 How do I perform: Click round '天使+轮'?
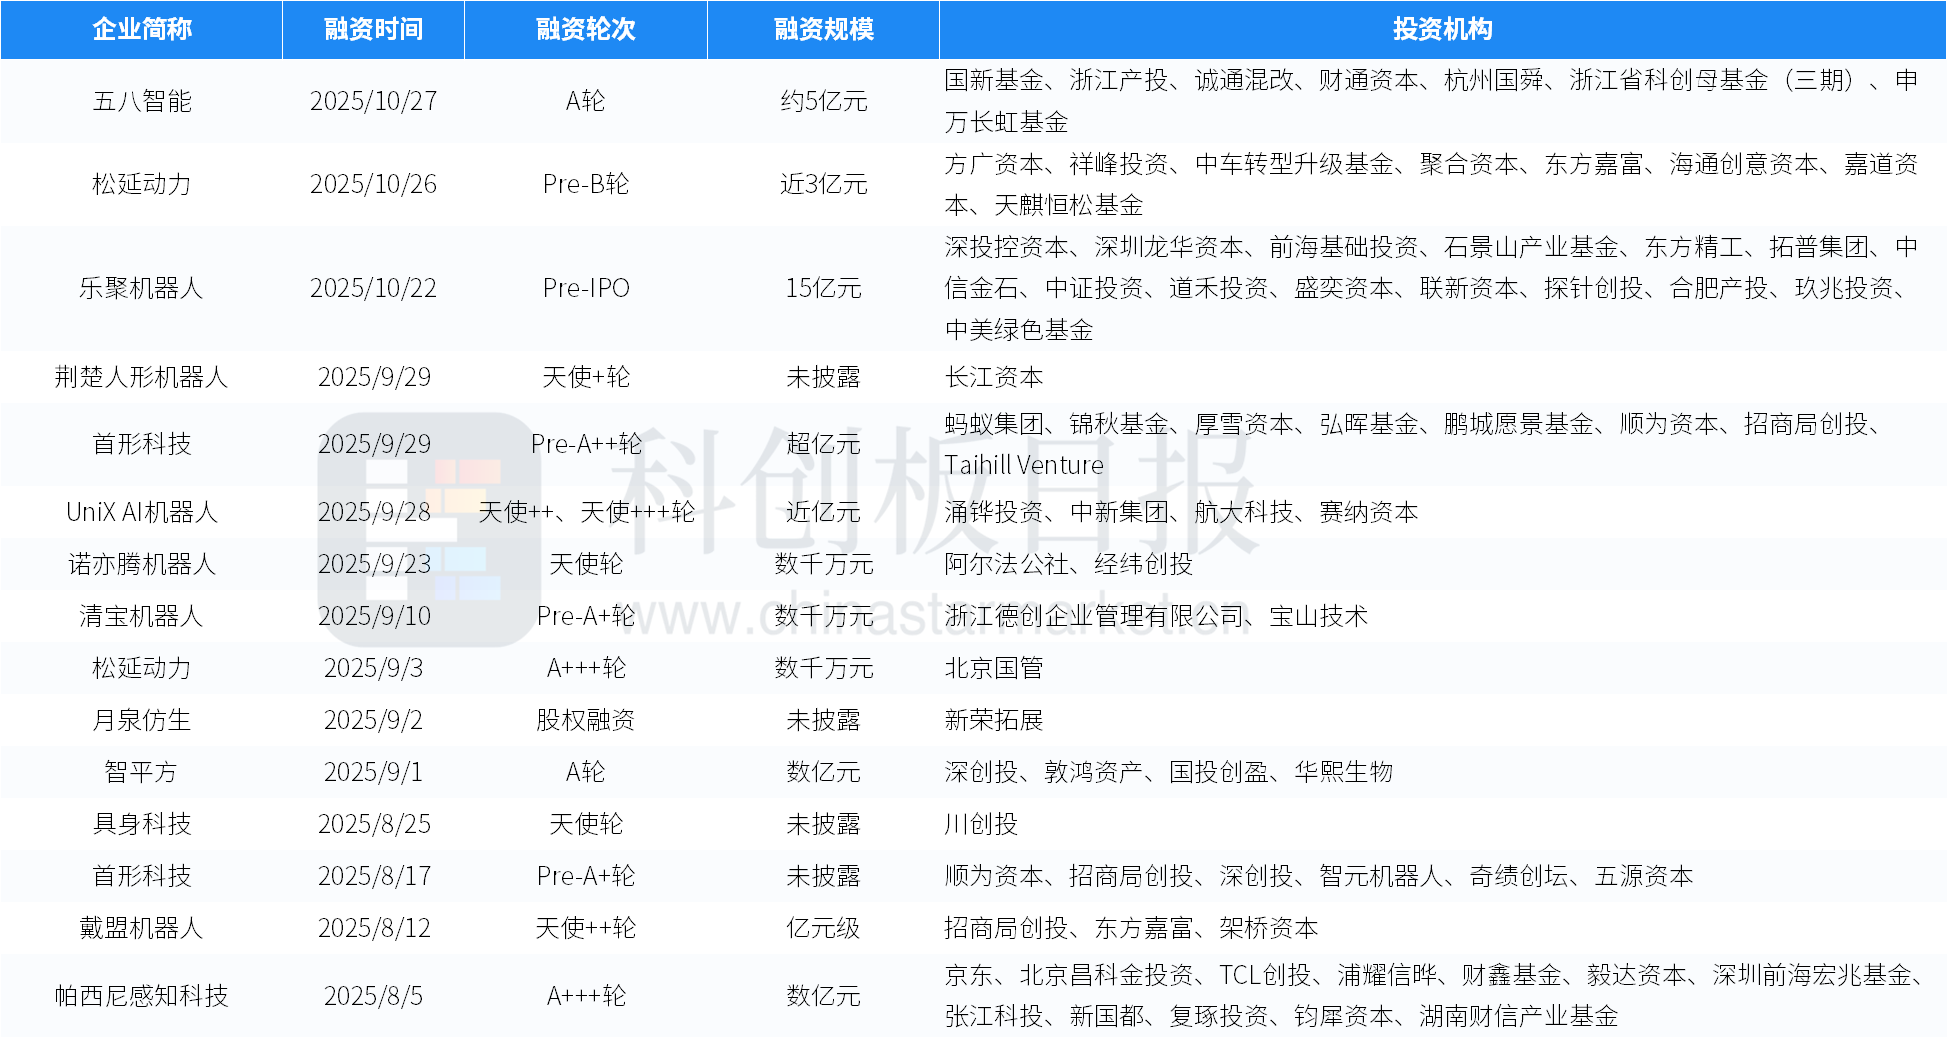586,377
